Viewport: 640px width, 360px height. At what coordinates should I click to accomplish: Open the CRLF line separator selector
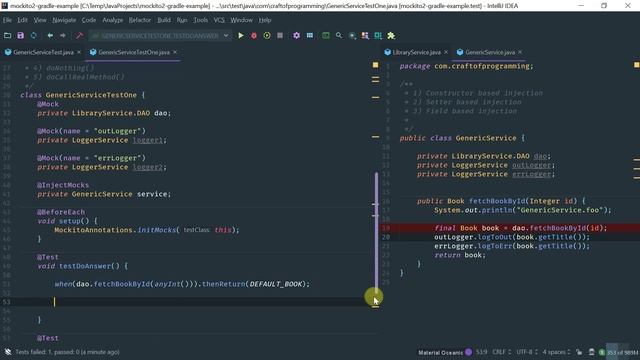click(501, 352)
